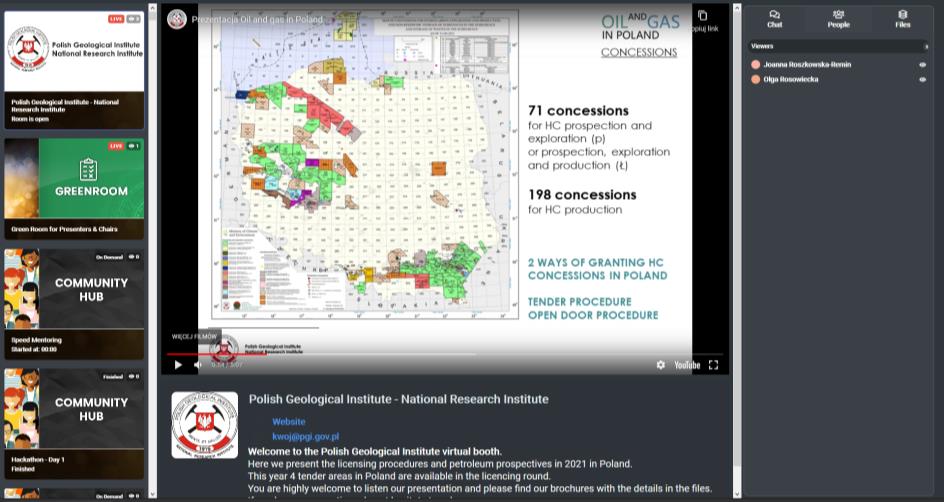Enter fullscreen video mode
The width and height of the screenshot is (944, 502).
coord(713,365)
